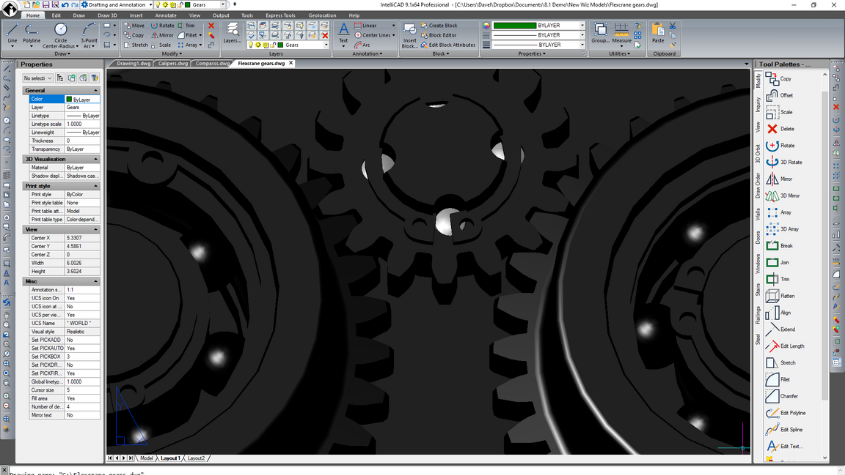
Task: Switch to the Calipers.dwg drawing tab
Action: [x=172, y=63]
